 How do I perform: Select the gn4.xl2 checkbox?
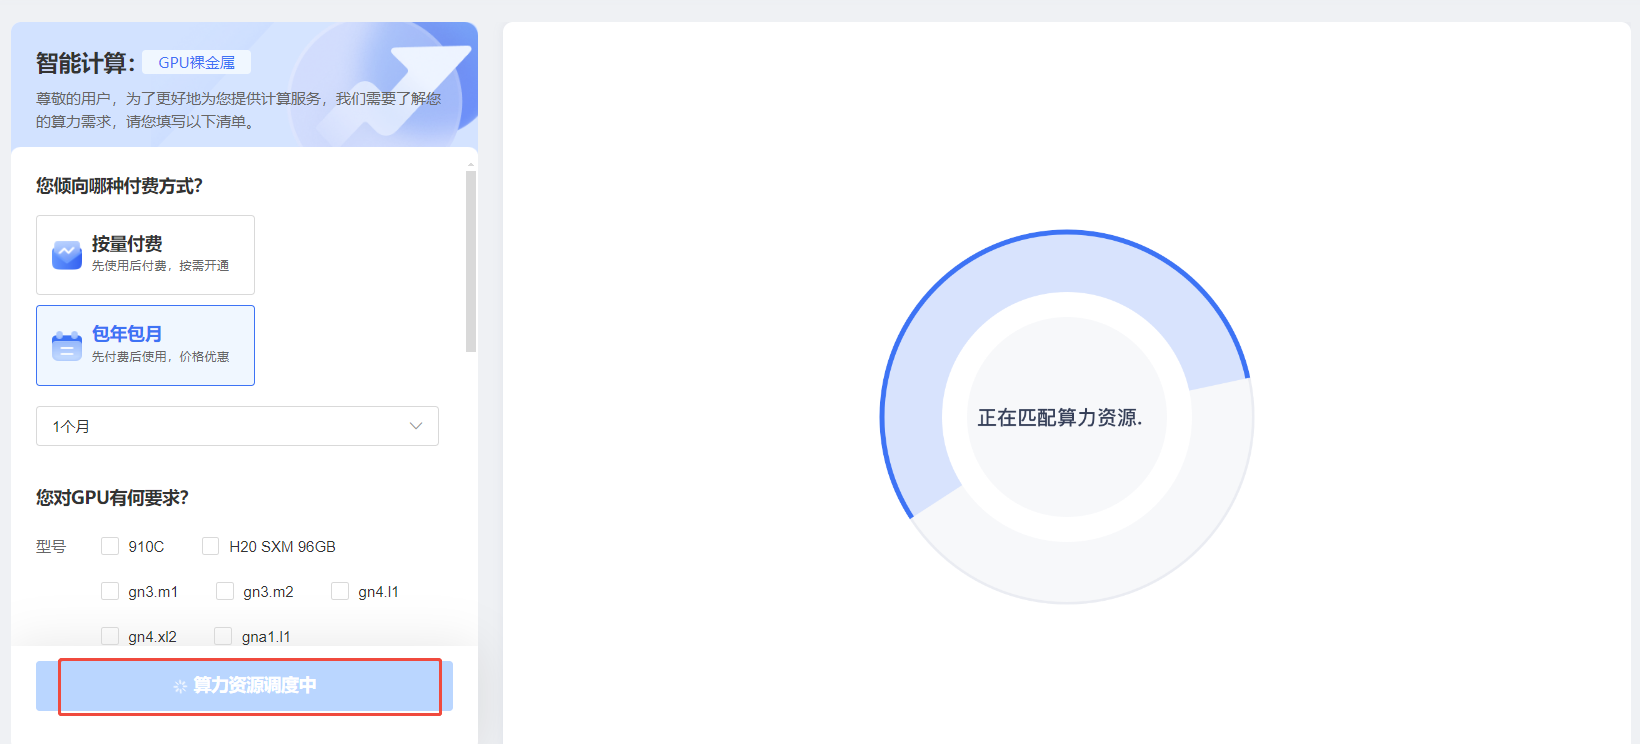(110, 636)
